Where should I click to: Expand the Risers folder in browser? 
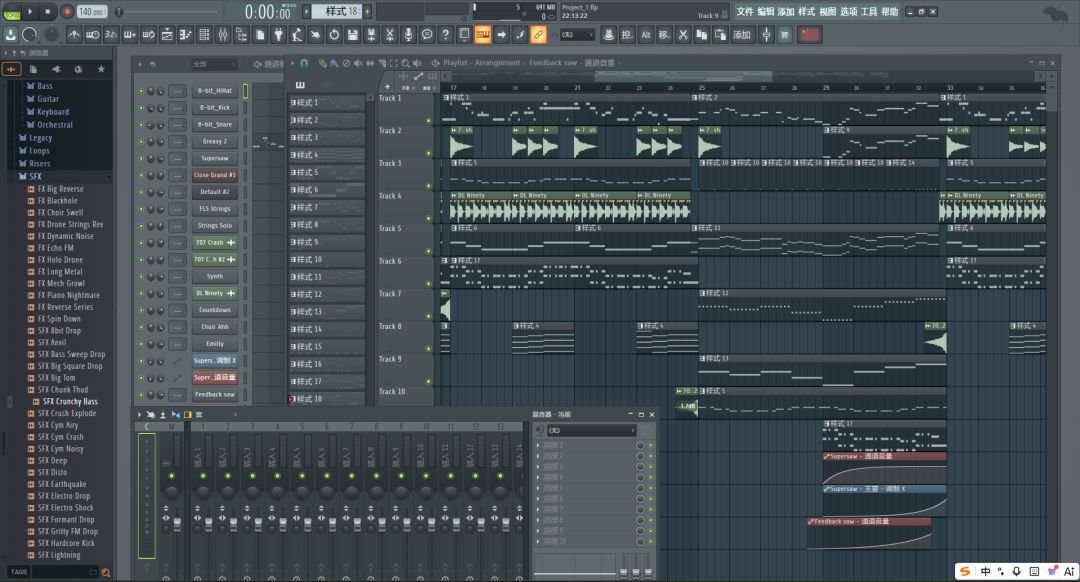click(39, 164)
